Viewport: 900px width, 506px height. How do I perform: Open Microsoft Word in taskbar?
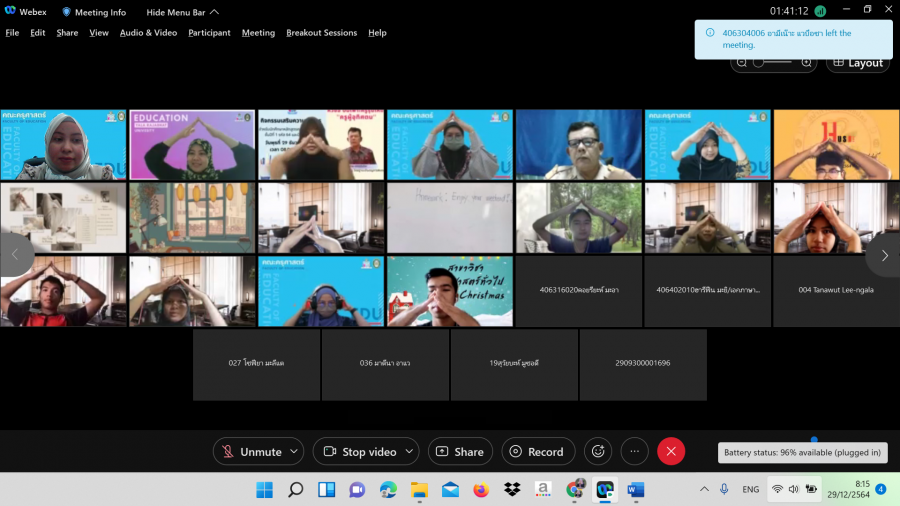click(x=636, y=489)
